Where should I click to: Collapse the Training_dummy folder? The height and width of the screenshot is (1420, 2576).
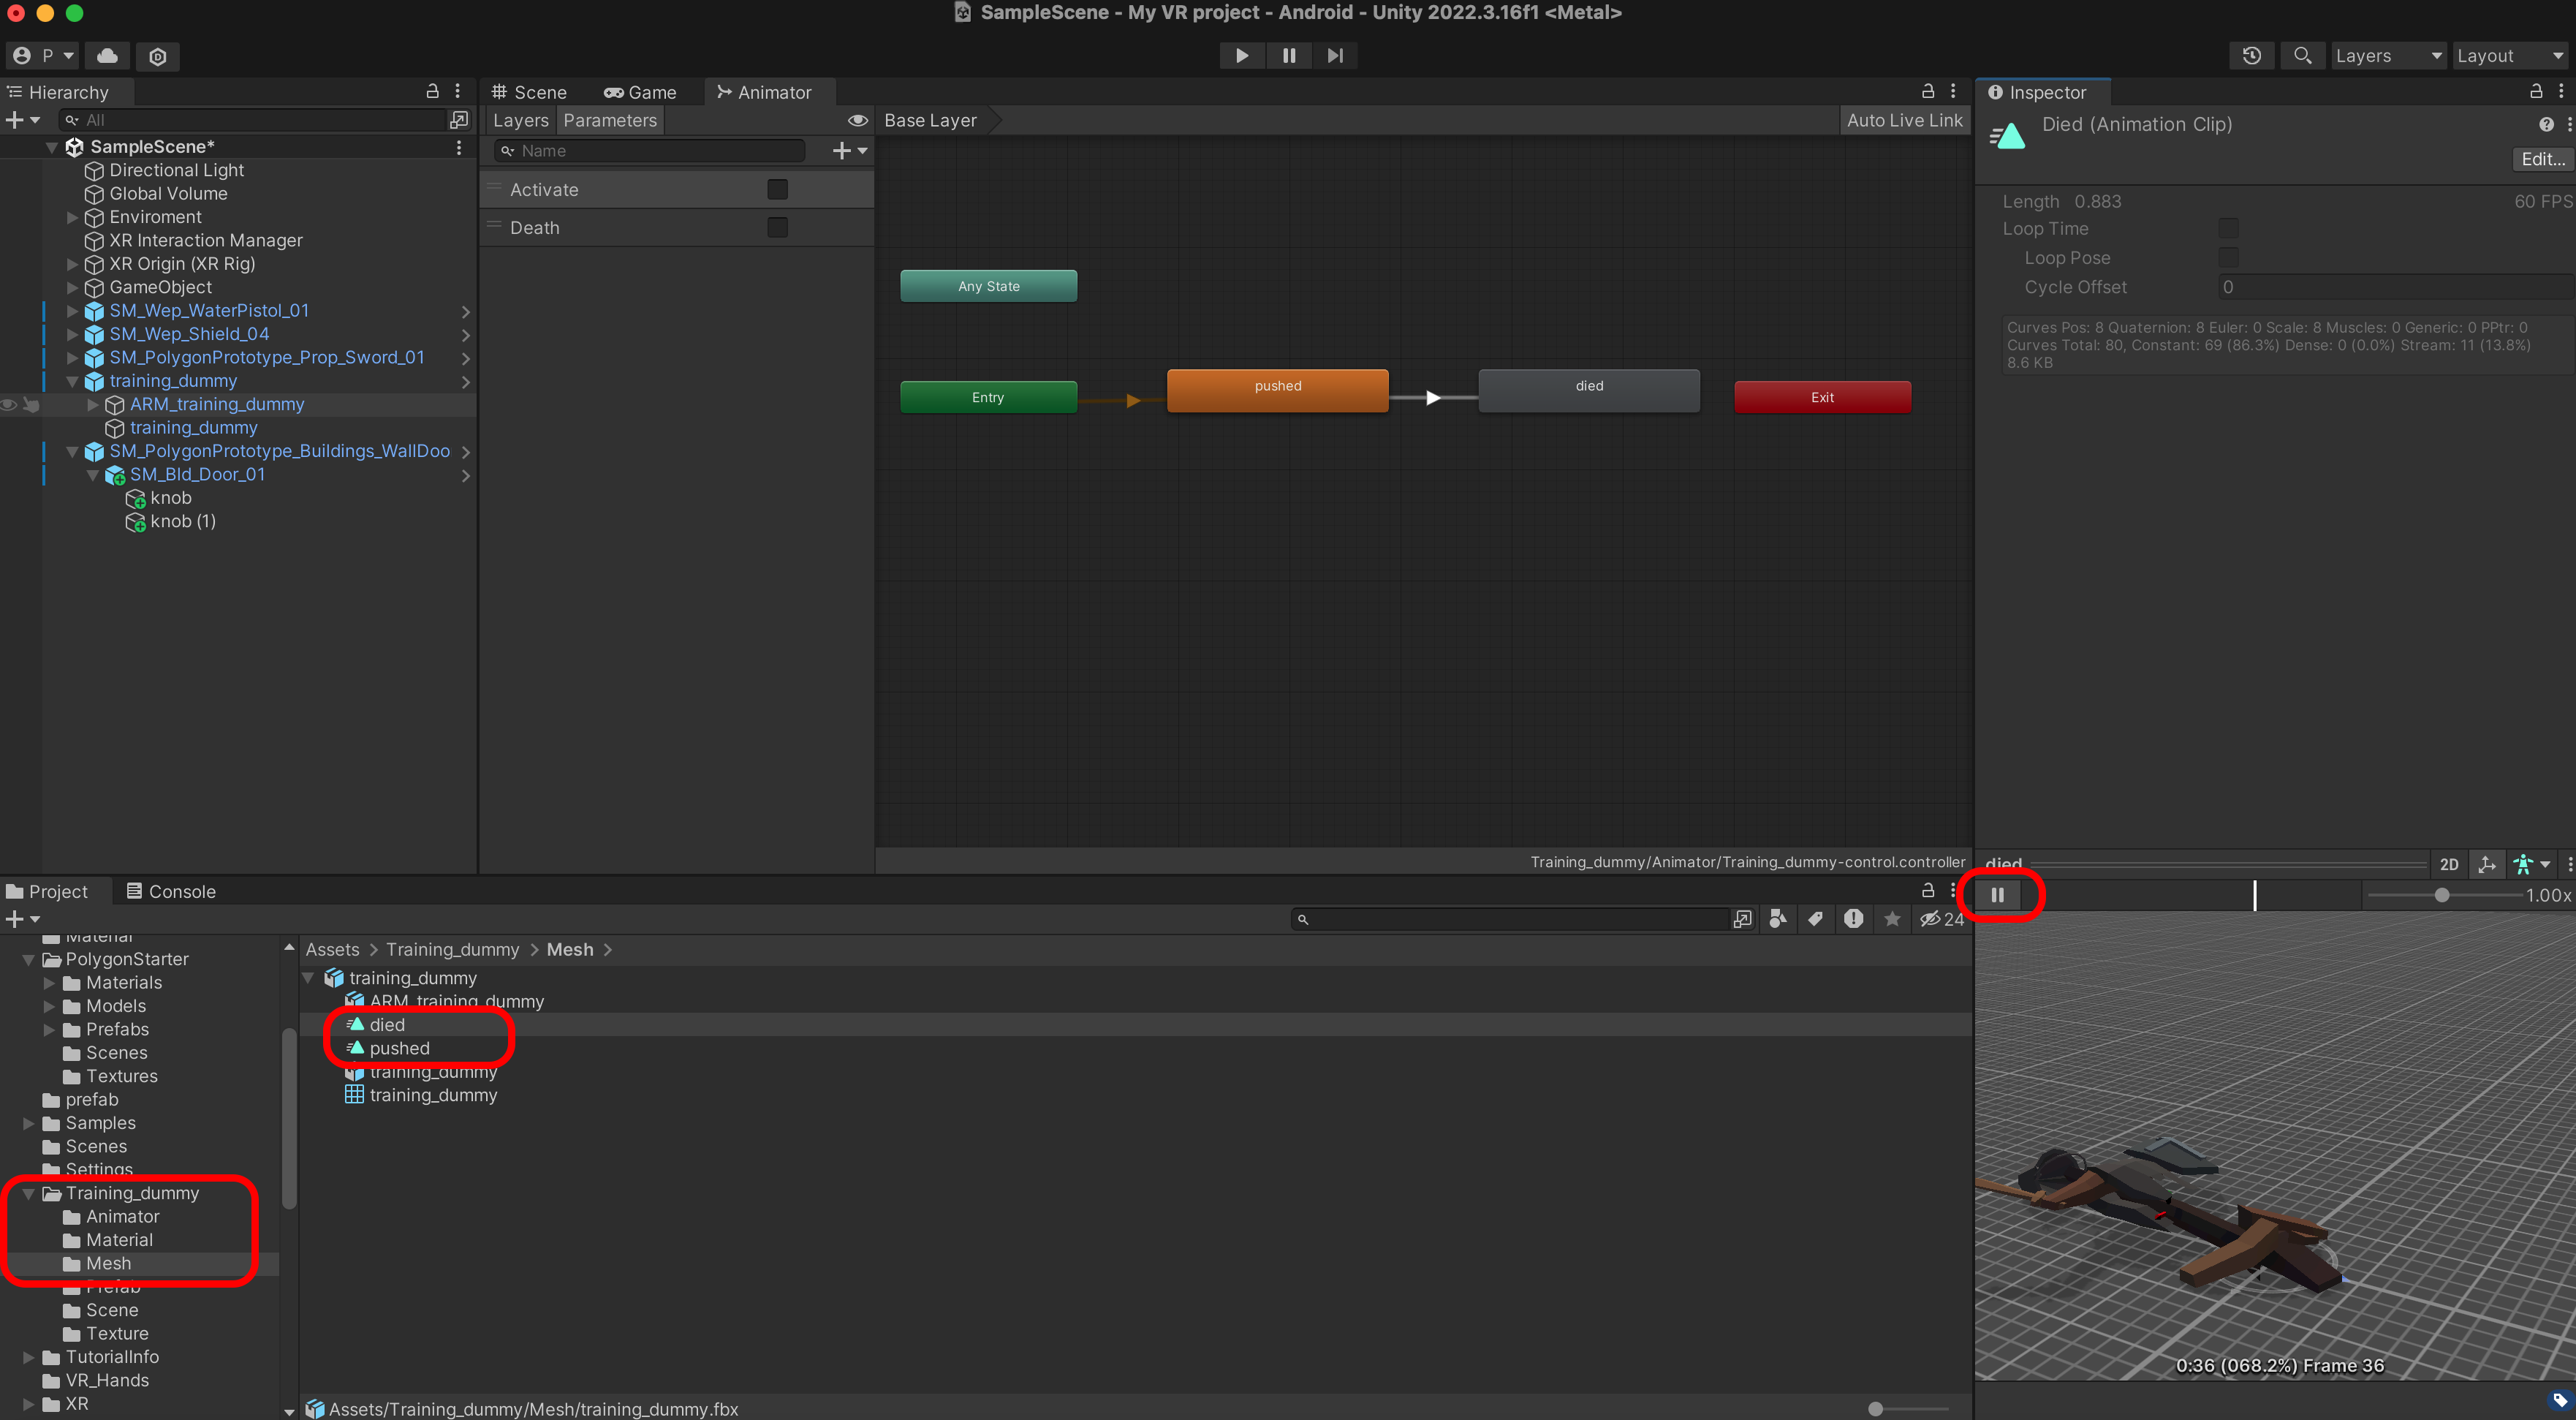coord(29,1193)
